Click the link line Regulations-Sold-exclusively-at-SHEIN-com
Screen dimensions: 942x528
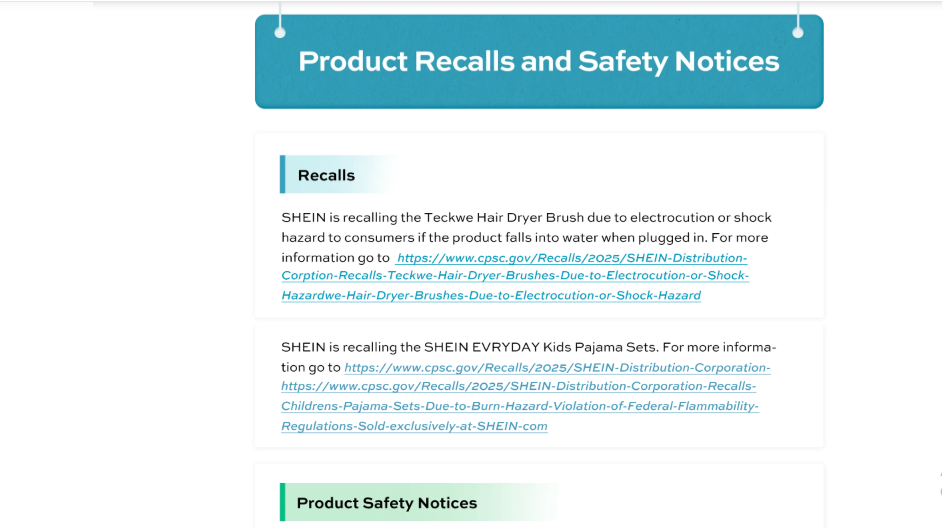[414, 426]
